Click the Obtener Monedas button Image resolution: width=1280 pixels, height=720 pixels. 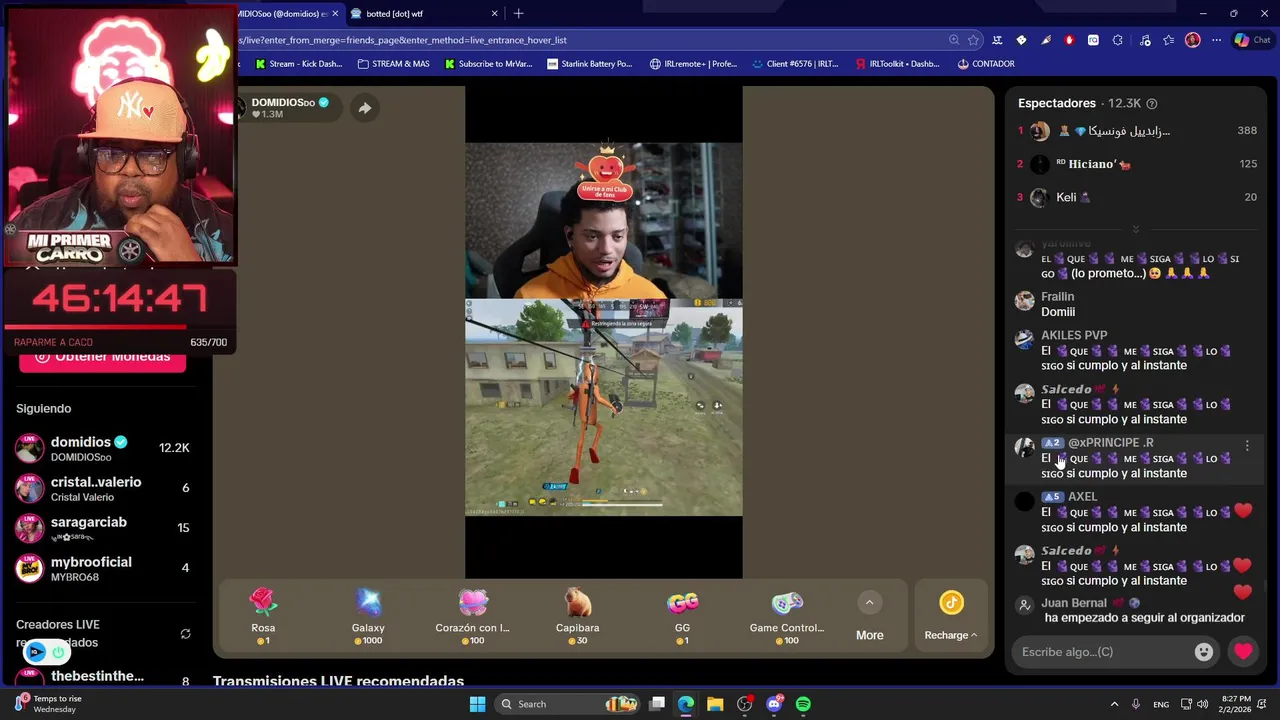tap(102, 358)
